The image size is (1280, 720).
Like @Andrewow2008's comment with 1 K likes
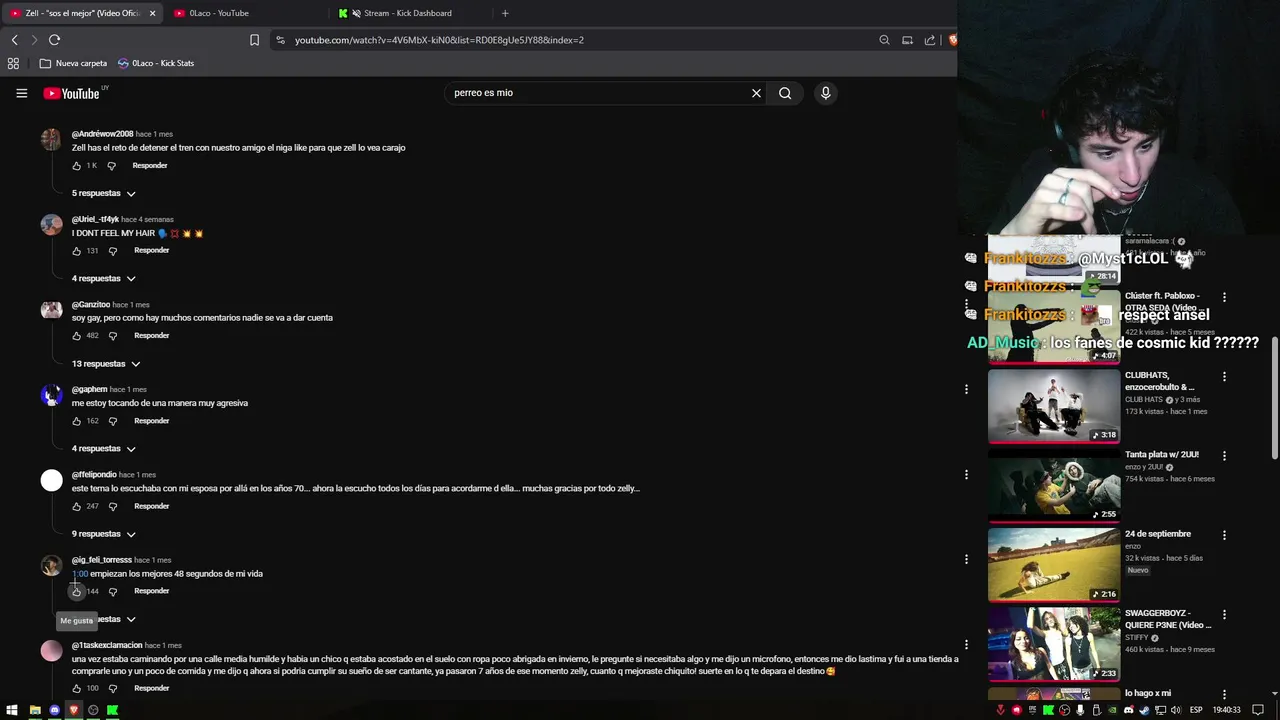[76, 166]
